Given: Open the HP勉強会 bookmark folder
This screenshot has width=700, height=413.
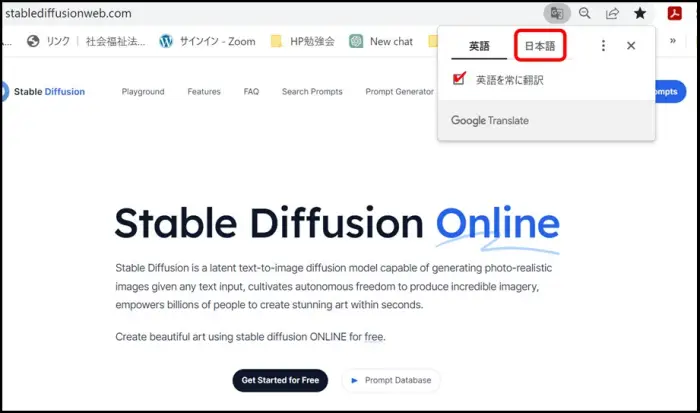Looking at the screenshot, I should 303,41.
